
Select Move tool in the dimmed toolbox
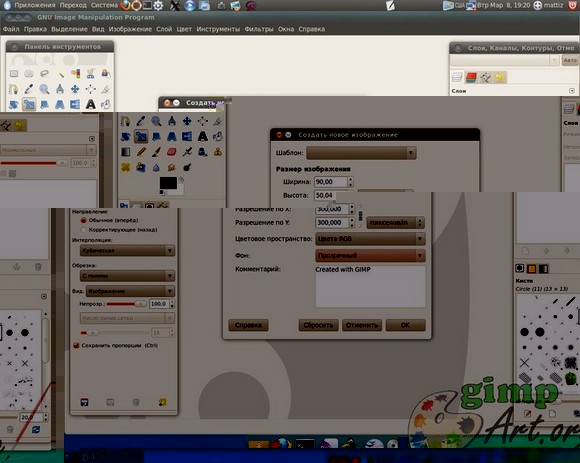coord(187,121)
